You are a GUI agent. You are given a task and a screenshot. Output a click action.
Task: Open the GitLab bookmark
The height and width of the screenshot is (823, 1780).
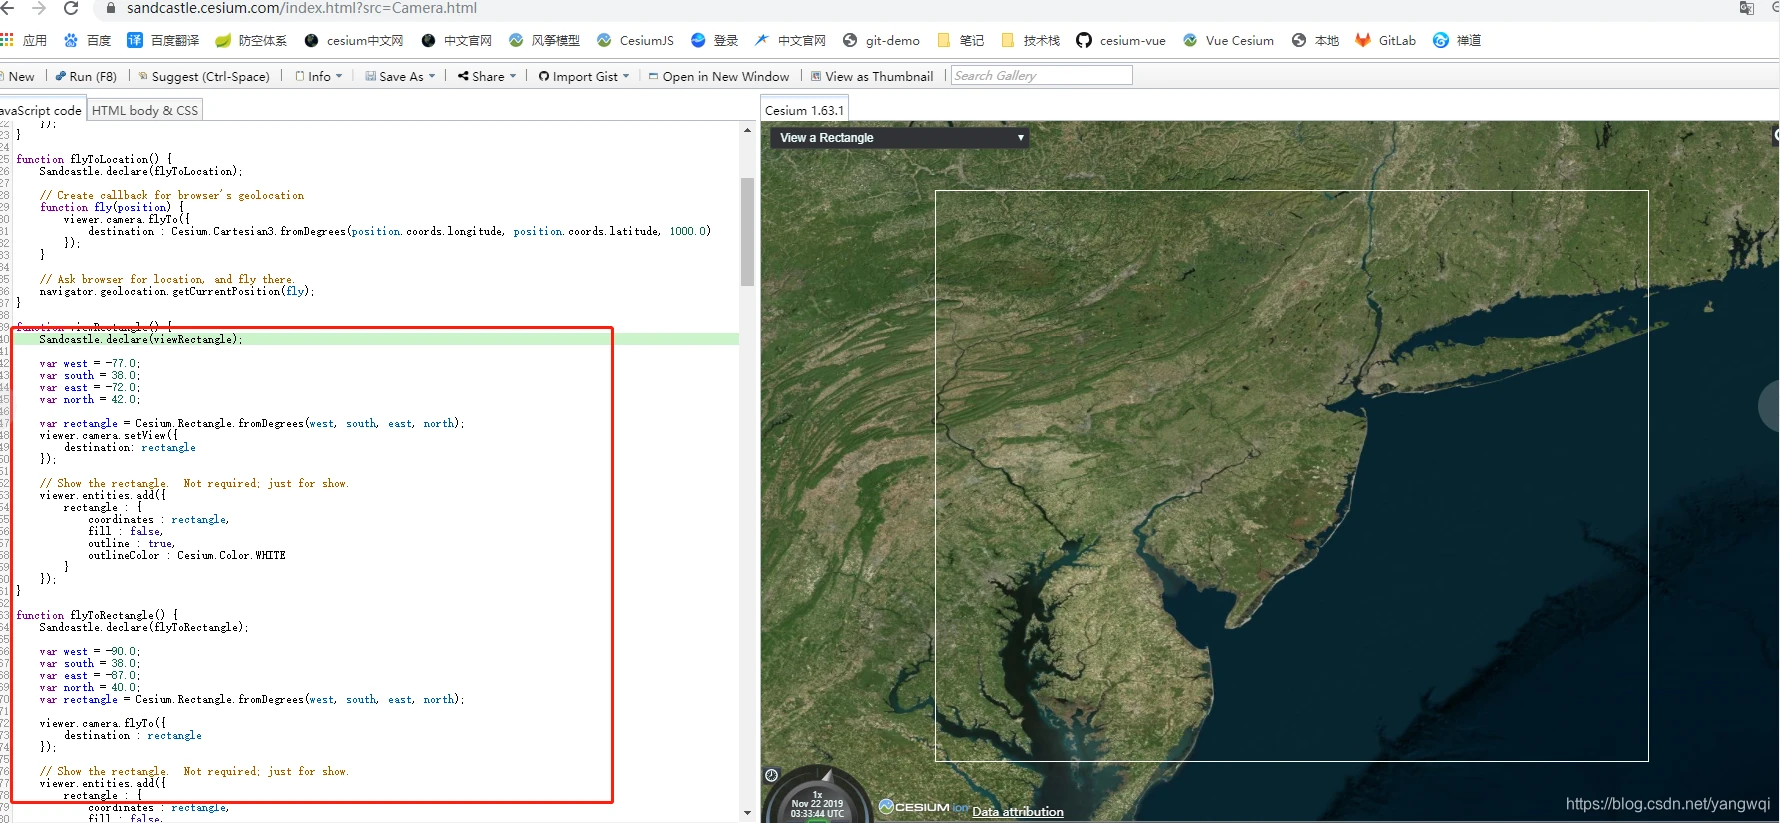click(x=1386, y=40)
